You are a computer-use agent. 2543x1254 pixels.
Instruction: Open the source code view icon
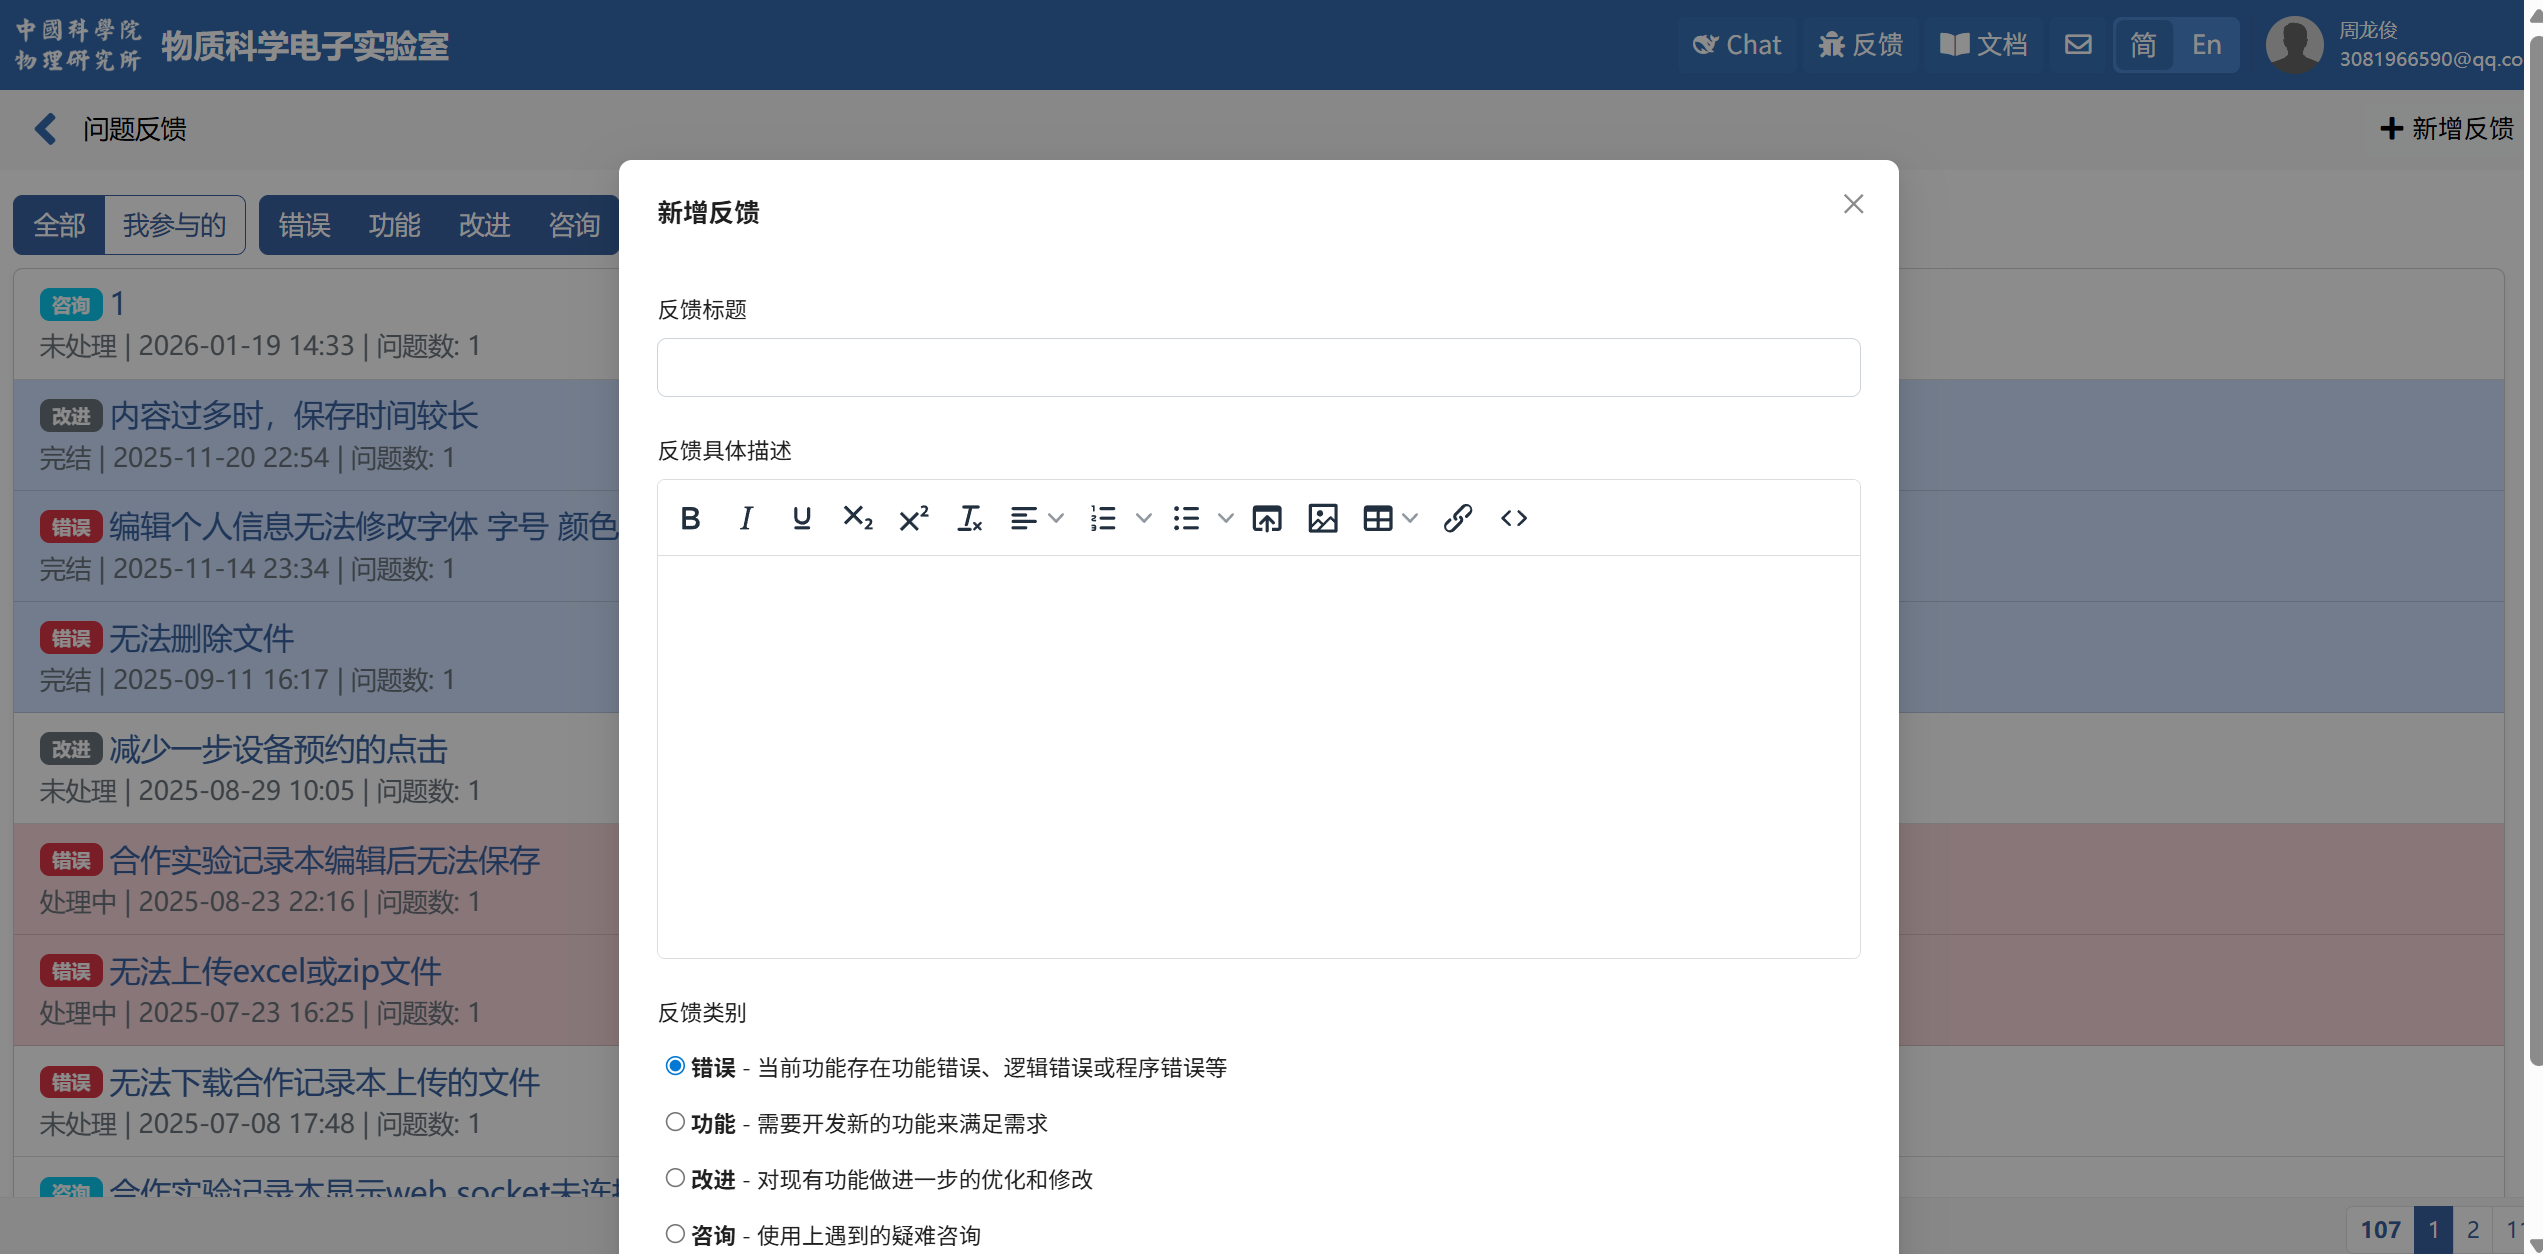click(x=1513, y=518)
